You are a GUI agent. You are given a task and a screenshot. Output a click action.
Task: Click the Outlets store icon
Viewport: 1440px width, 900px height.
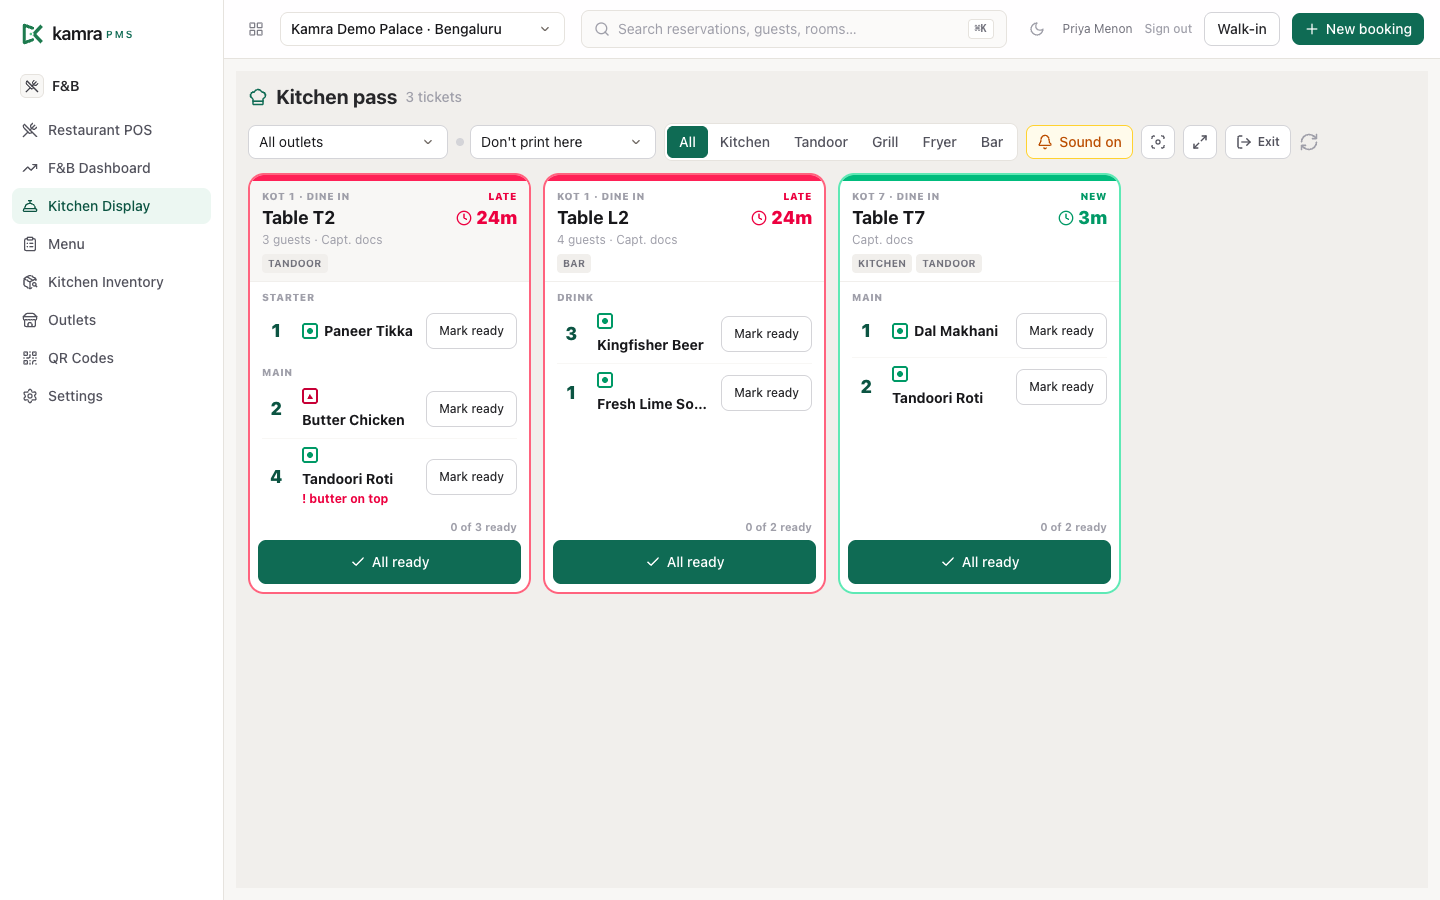pyautogui.click(x=30, y=320)
